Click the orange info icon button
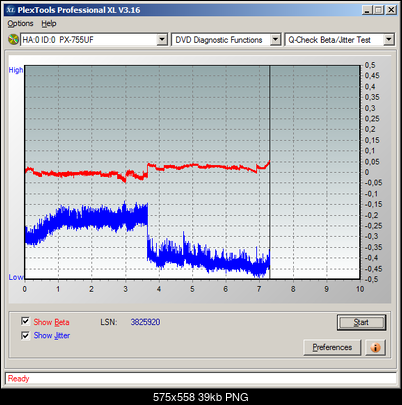The height and width of the screenshot is (405, 402). 375,347
